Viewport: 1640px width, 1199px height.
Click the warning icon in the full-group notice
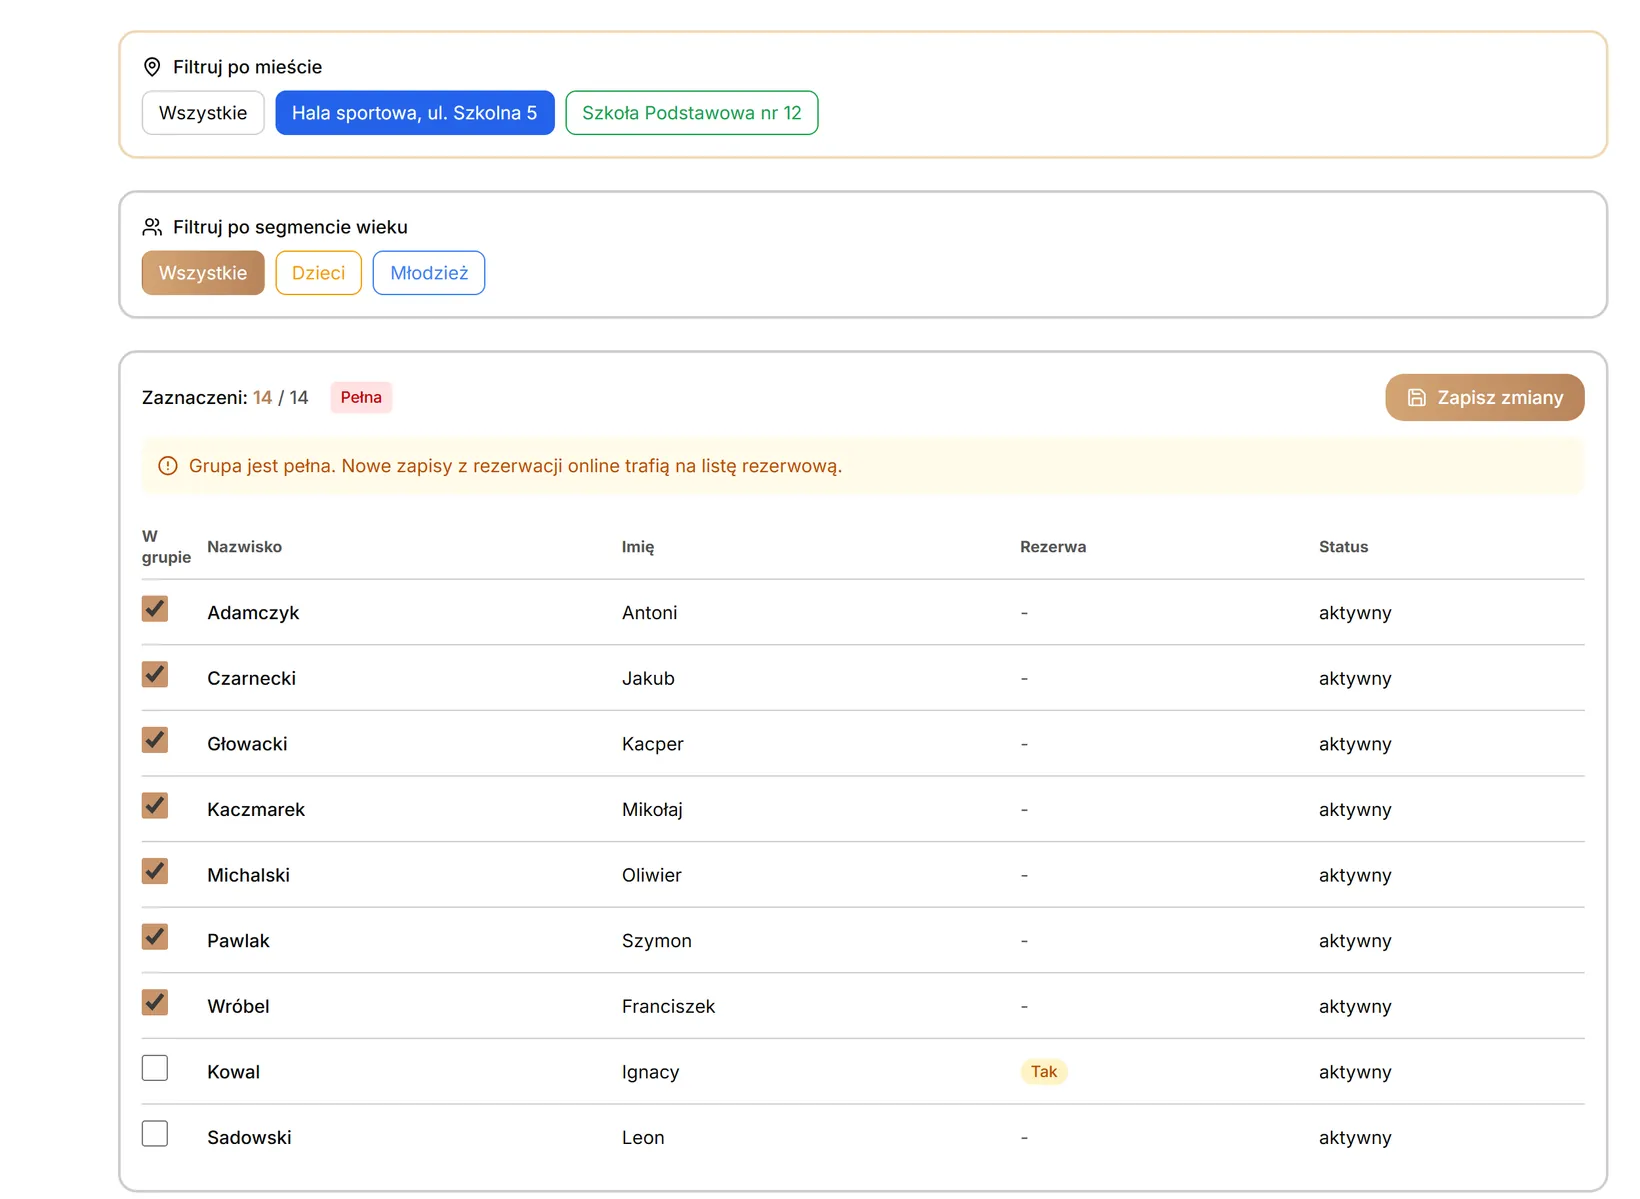tap(168, 466)
